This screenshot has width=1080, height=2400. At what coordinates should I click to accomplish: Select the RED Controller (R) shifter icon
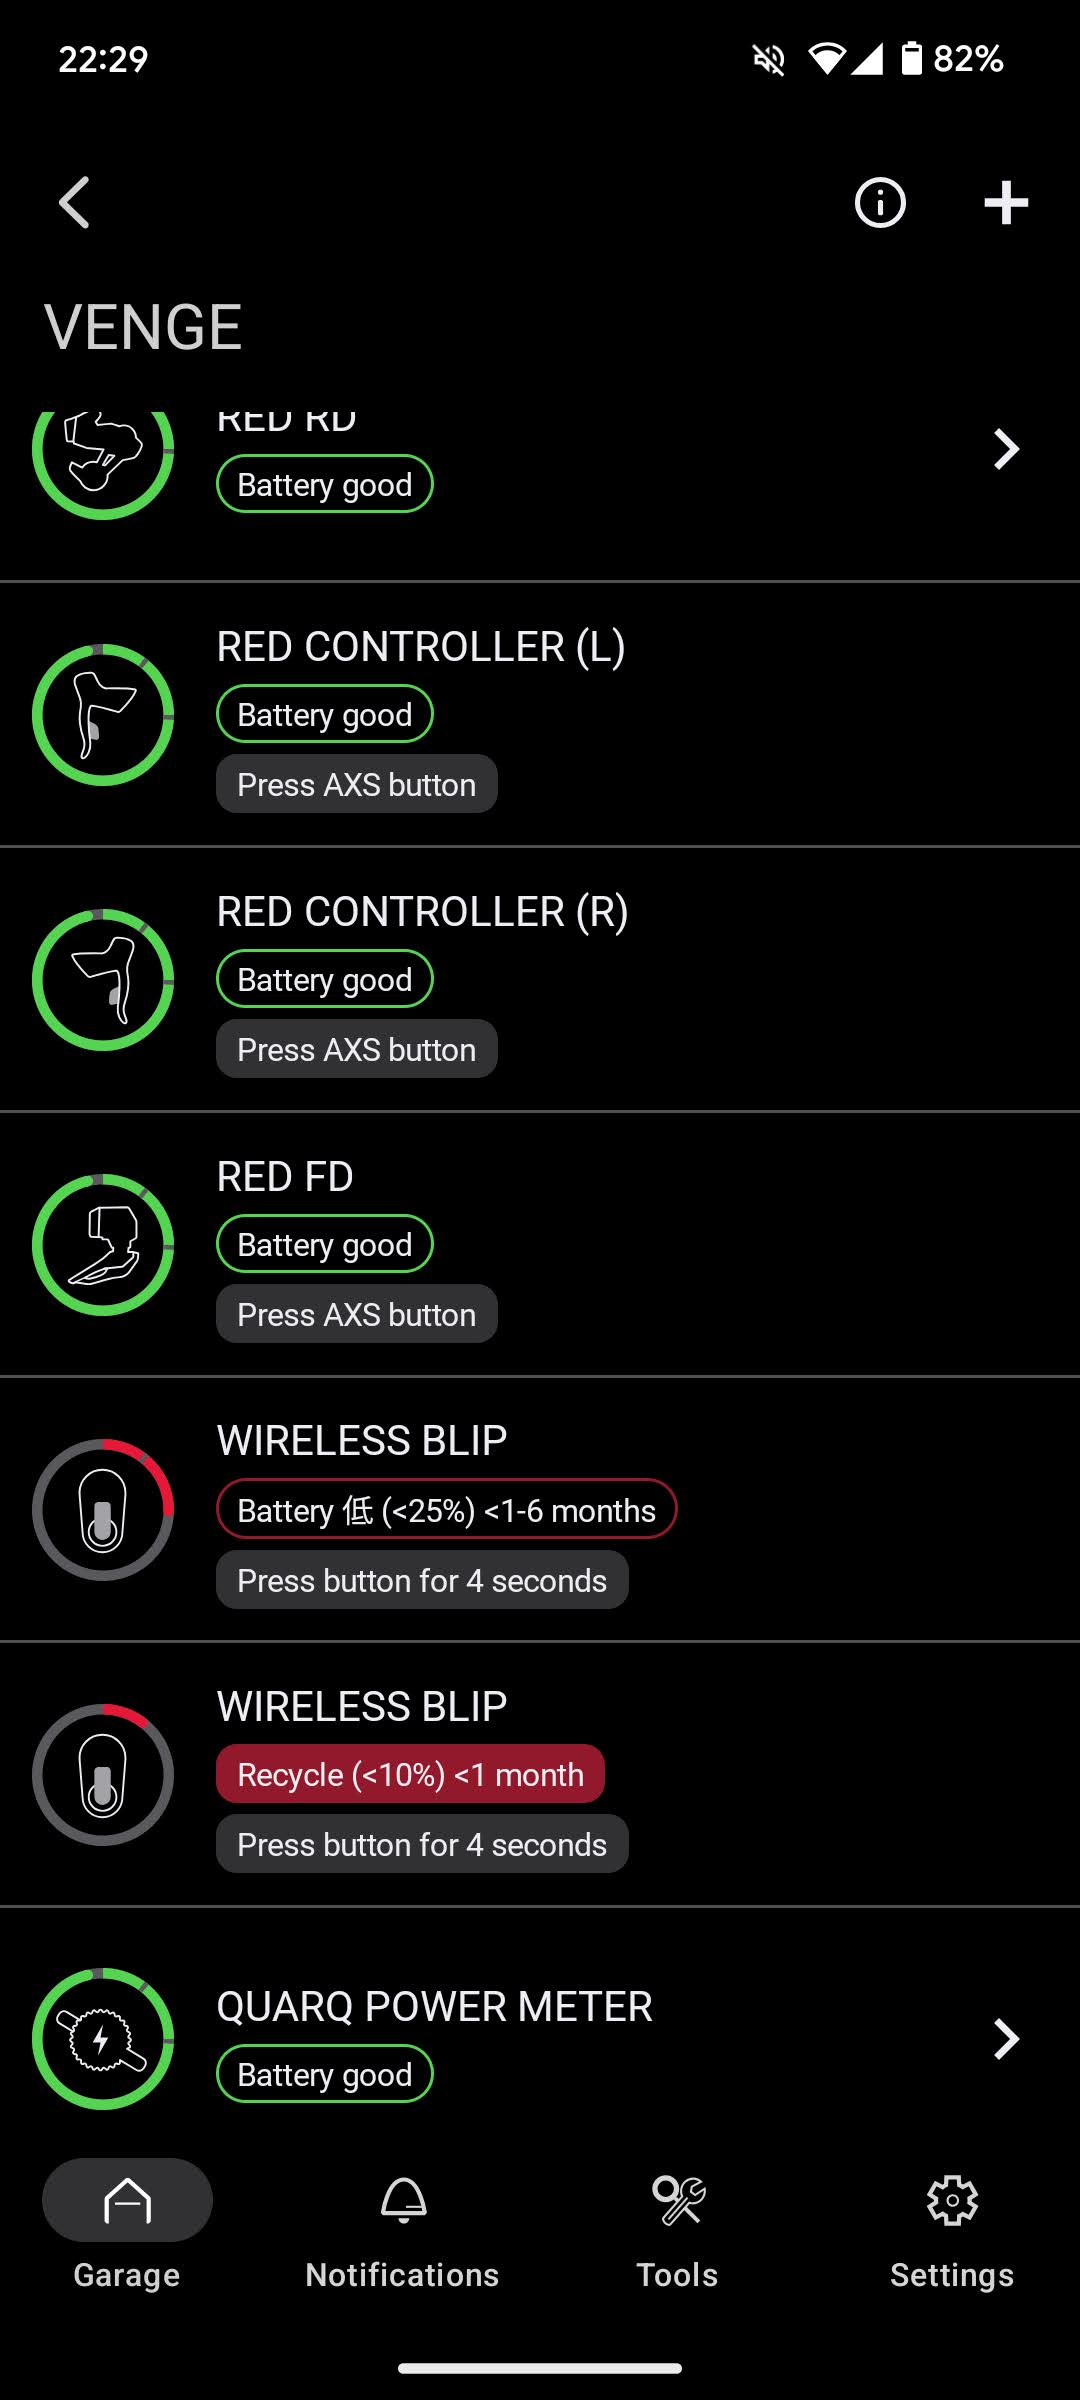(x=103, y=980)
